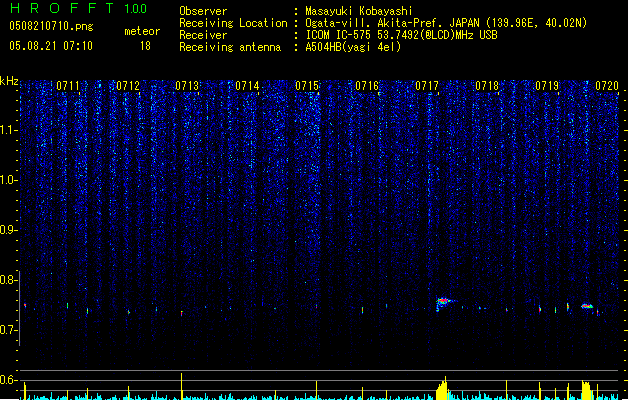Click the 0.7 kHz axis label
The height and width of the screenshot is (400, 629).
(8, 330)
